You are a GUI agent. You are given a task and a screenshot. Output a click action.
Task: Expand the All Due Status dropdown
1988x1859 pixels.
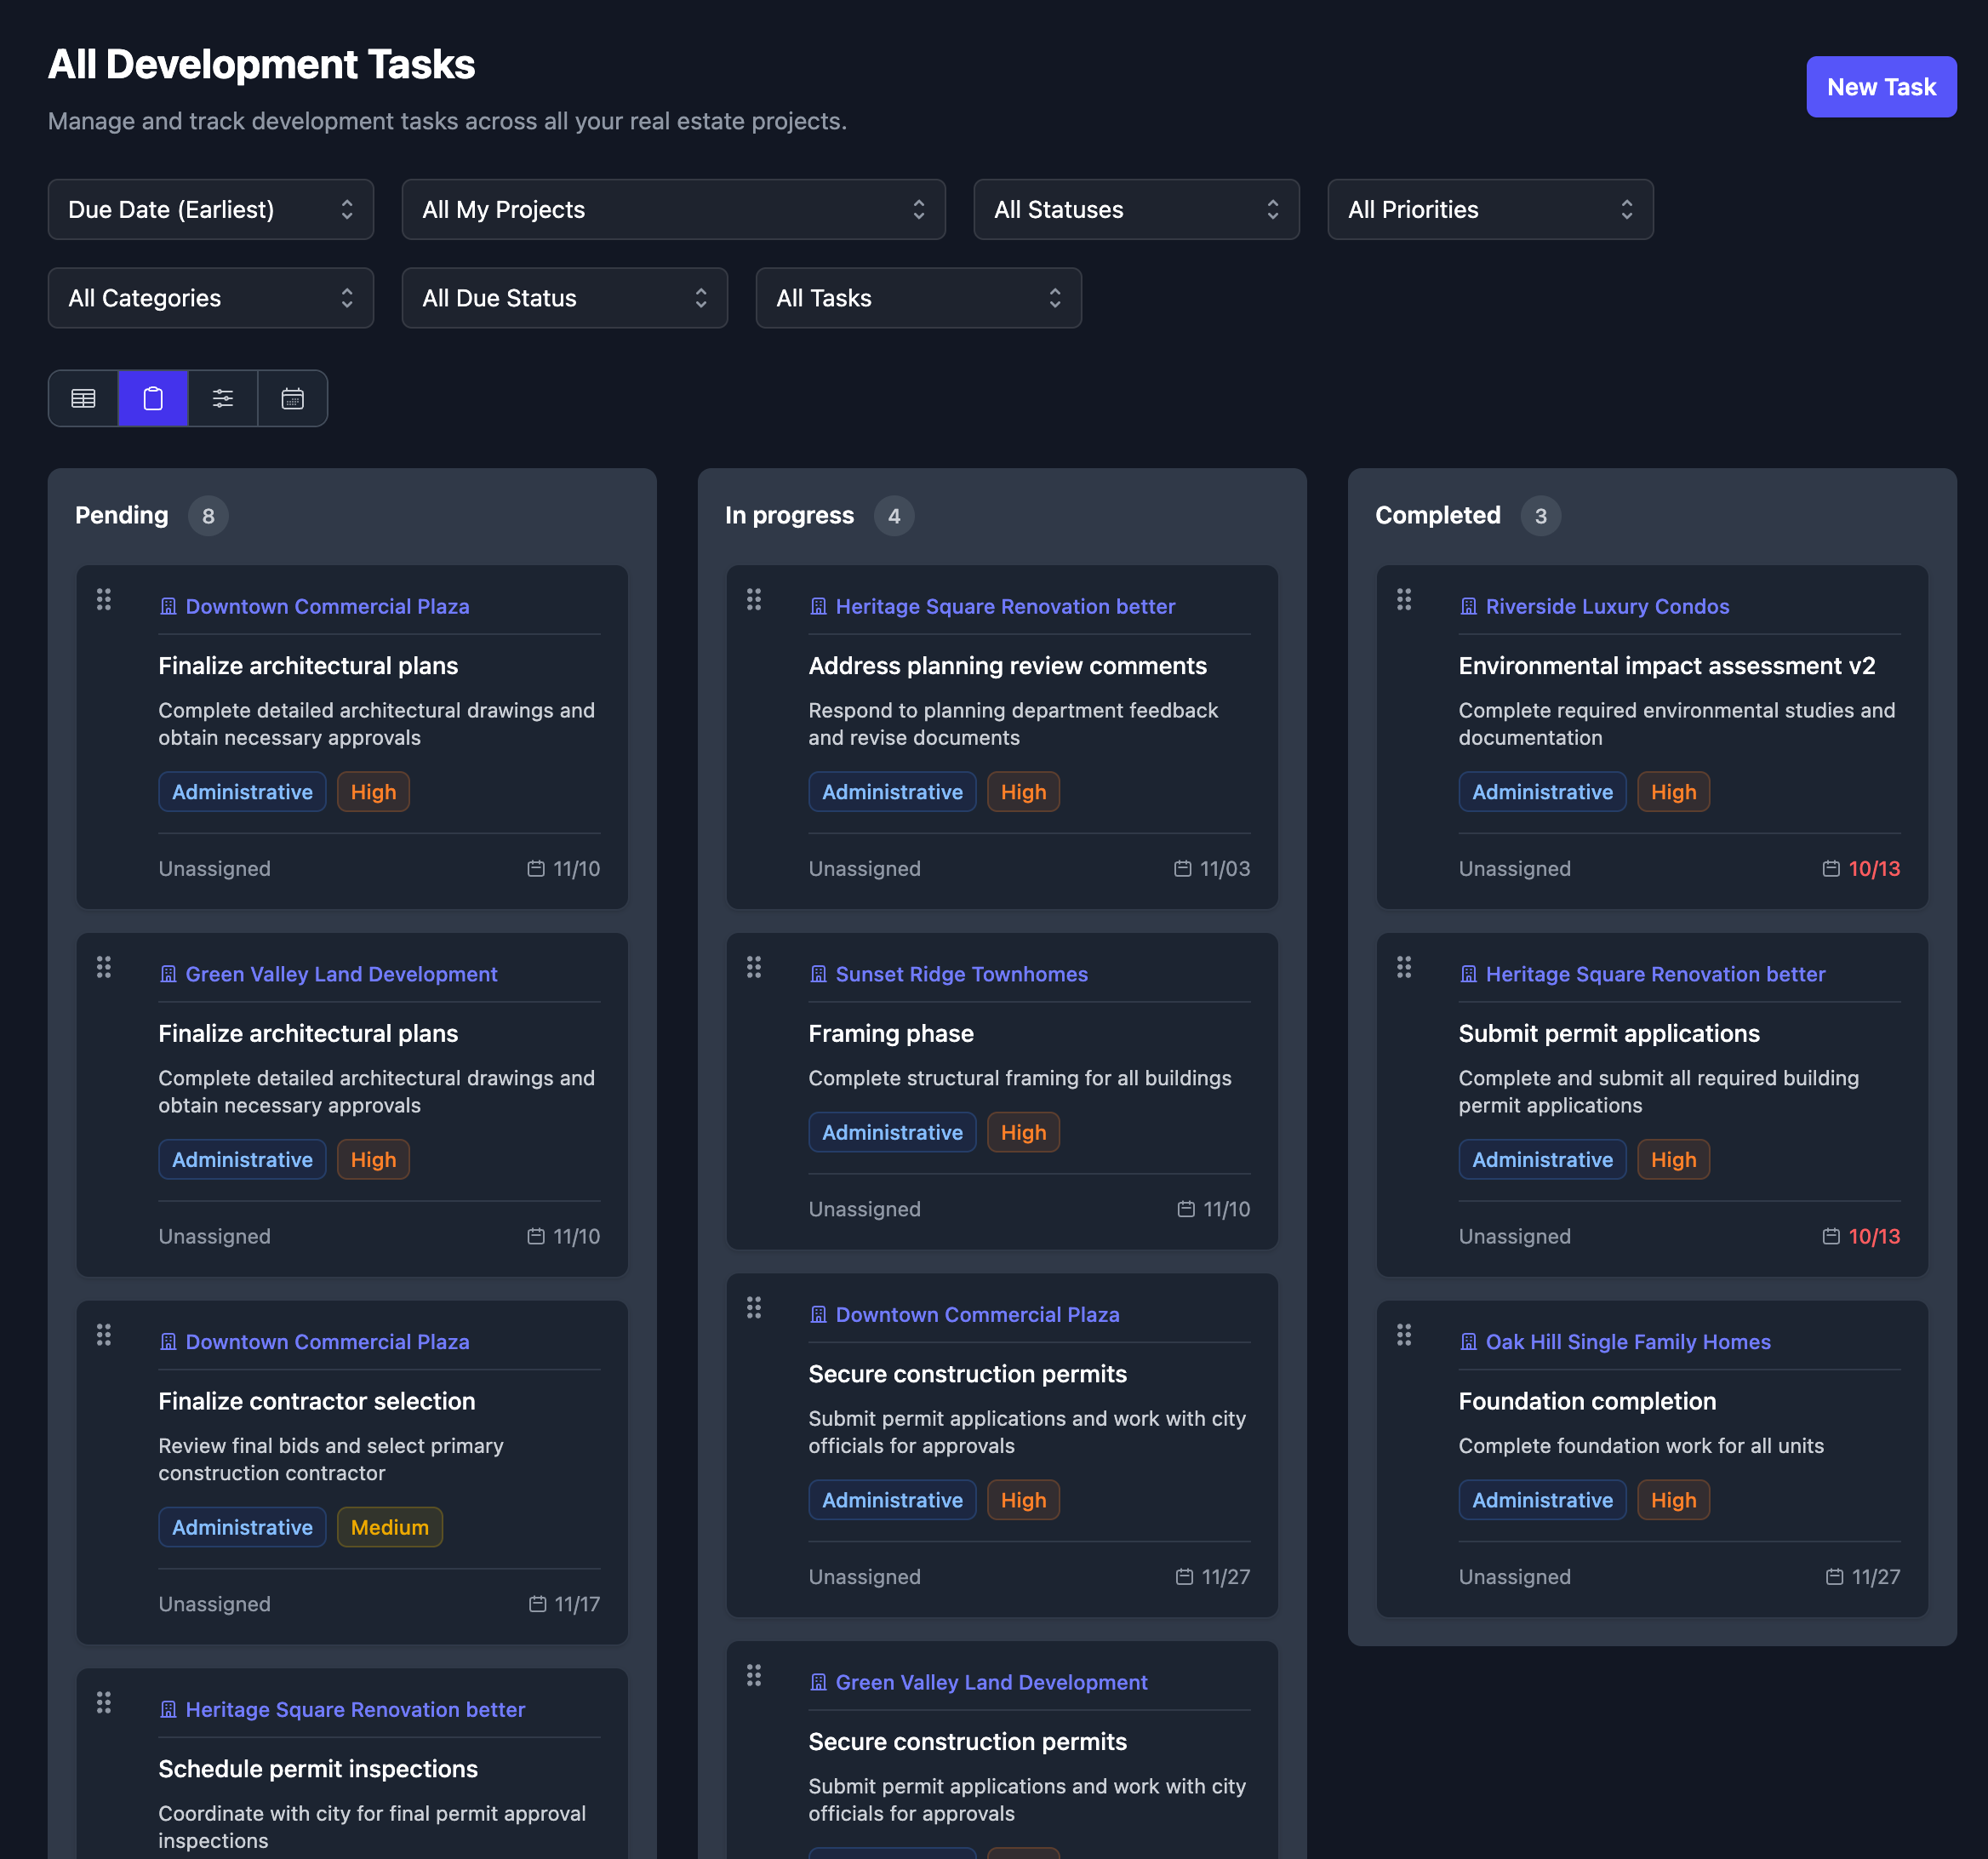564,297
